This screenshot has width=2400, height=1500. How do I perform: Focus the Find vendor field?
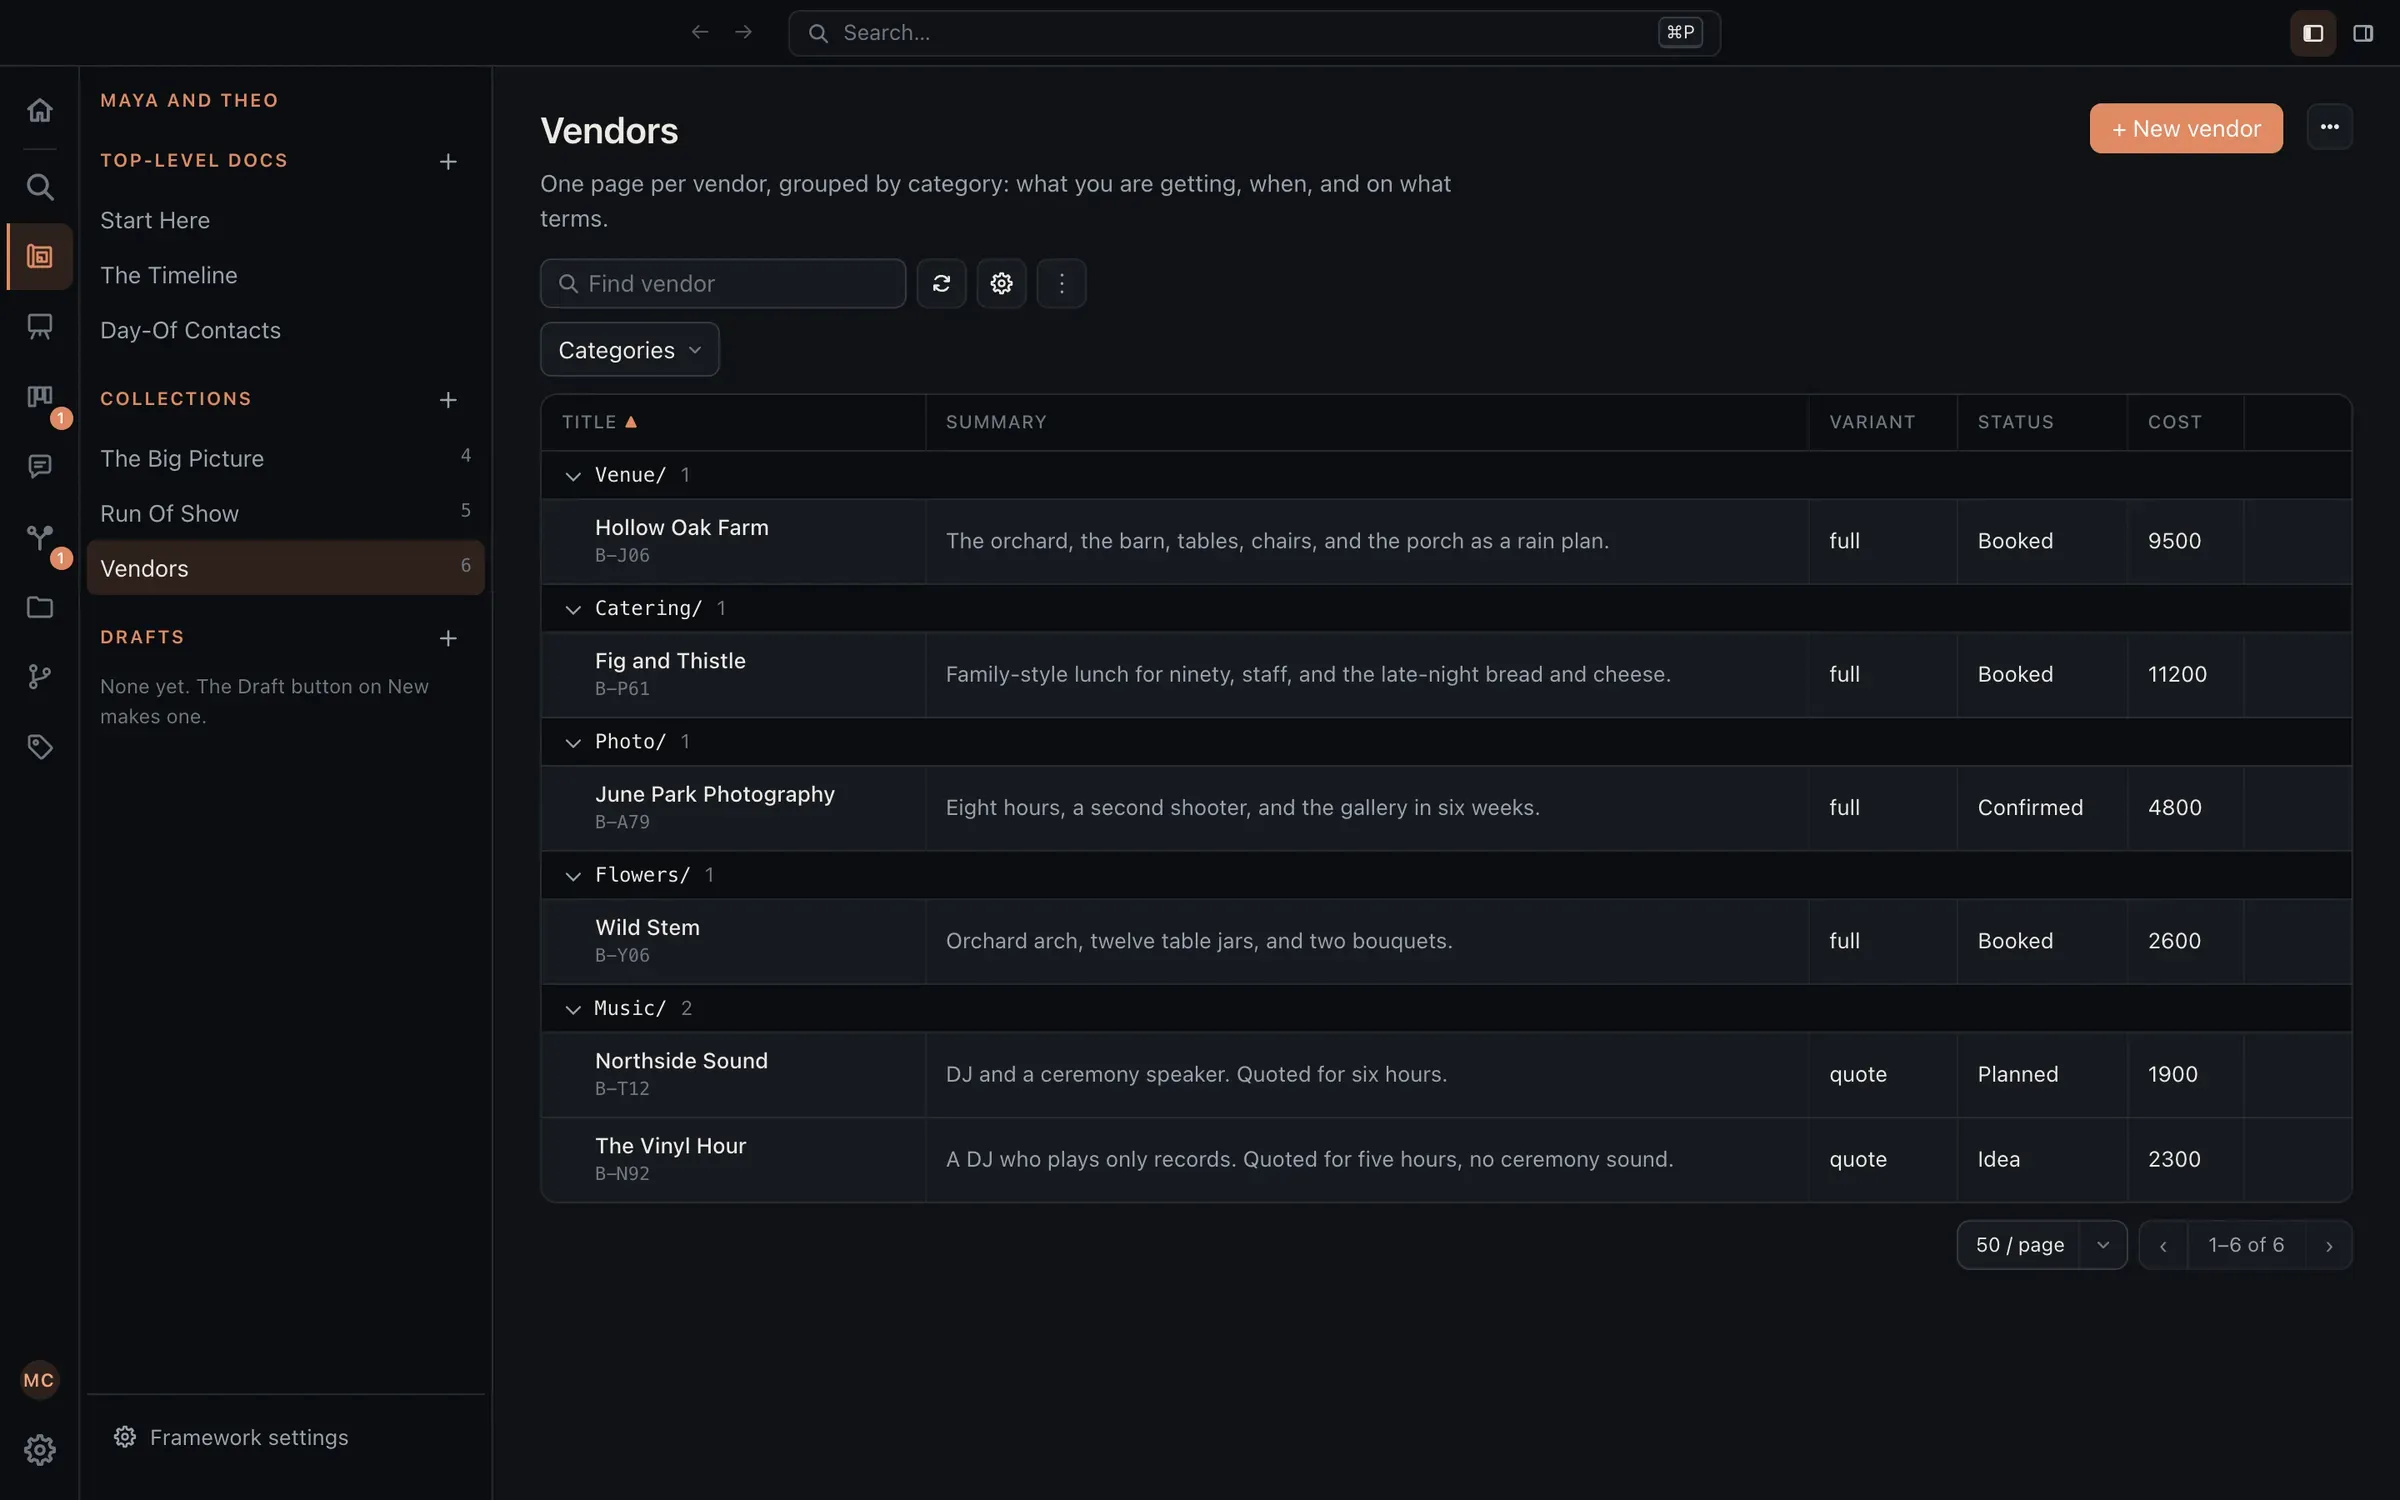pyautogui.click(x=723, y=284)
